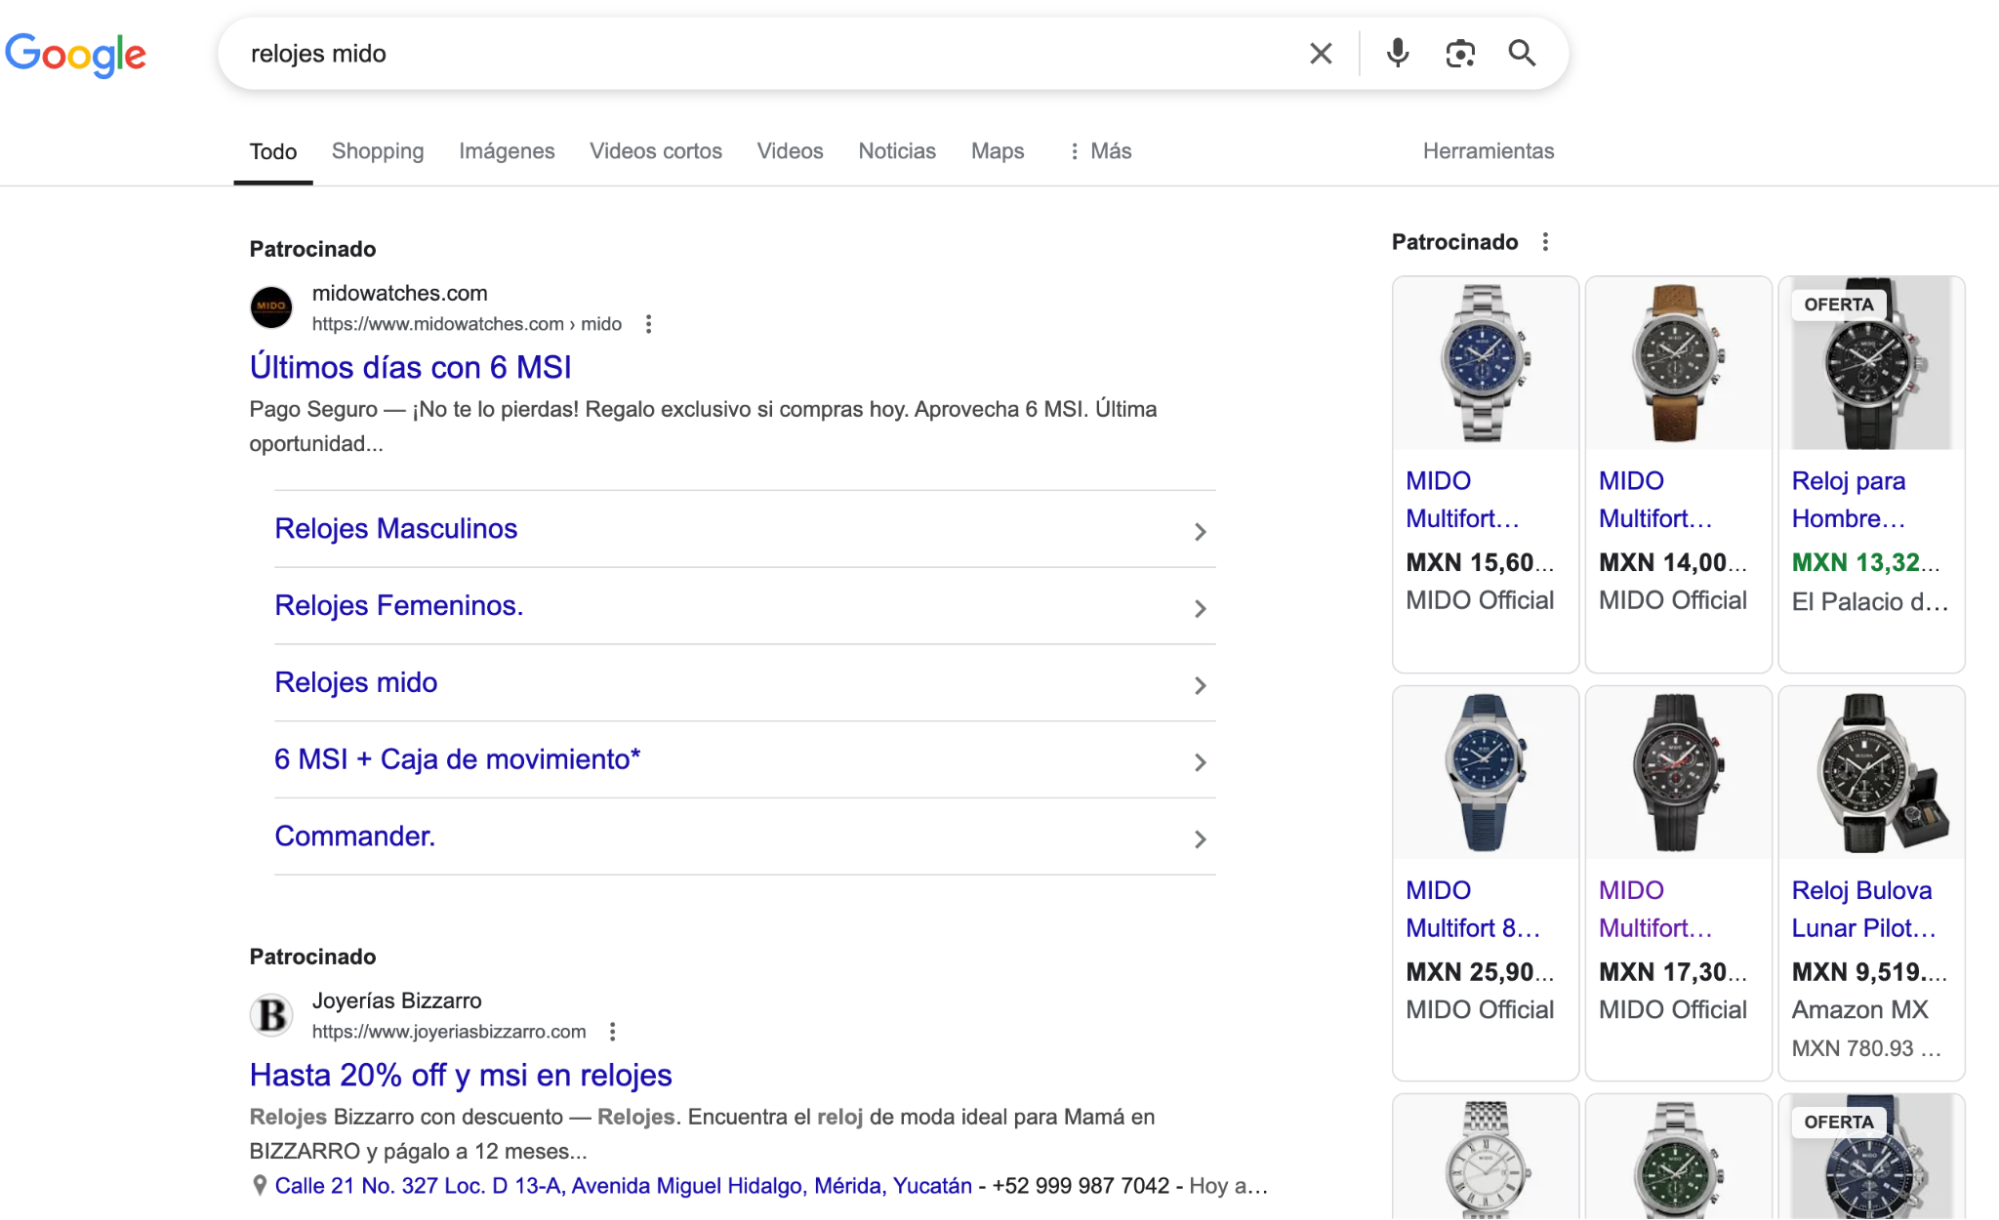Clear the search box with the X icon

pyautogui.click(x=1320, y=53)
